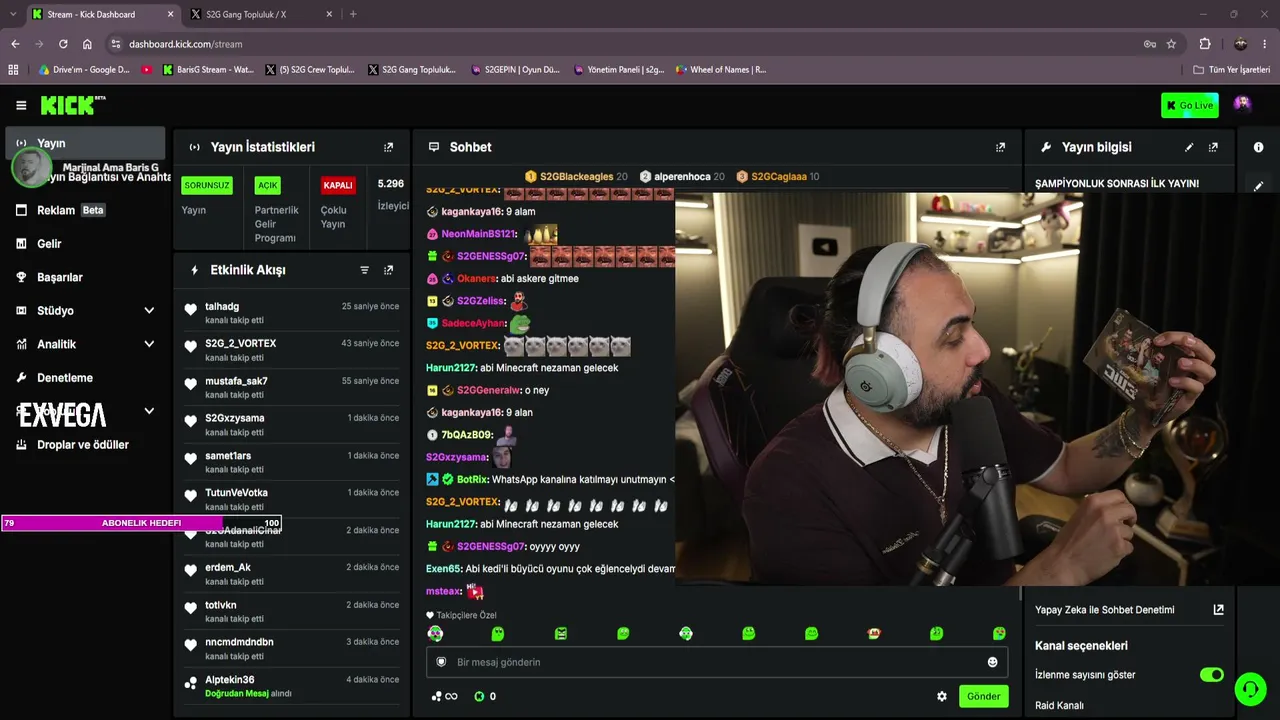This screenshot has width=1280, height=720.
Task: Click the Kicks balance icon
Action: point(479,696)
